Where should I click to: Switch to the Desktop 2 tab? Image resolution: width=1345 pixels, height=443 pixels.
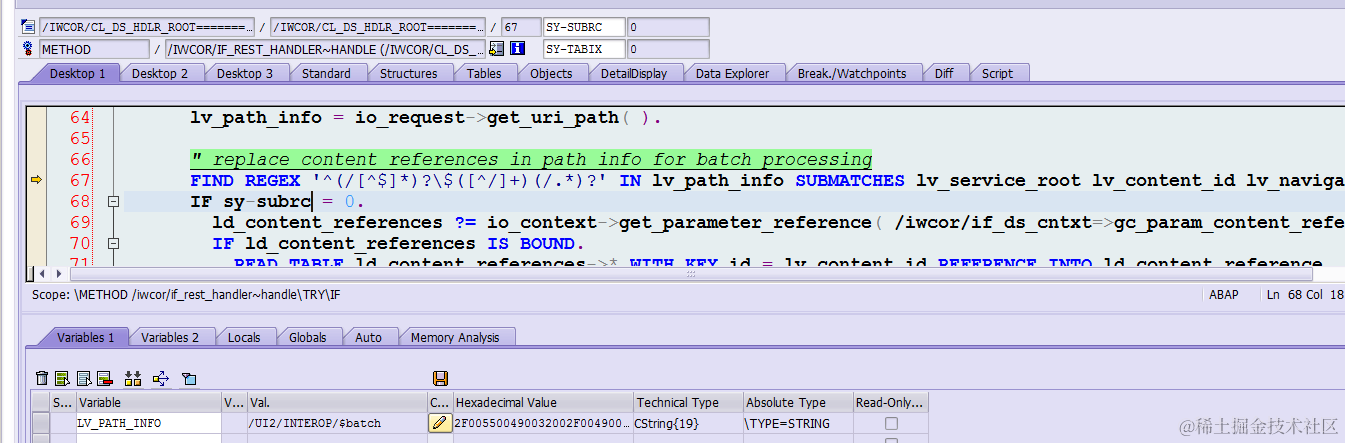click(x=160, y=73)
